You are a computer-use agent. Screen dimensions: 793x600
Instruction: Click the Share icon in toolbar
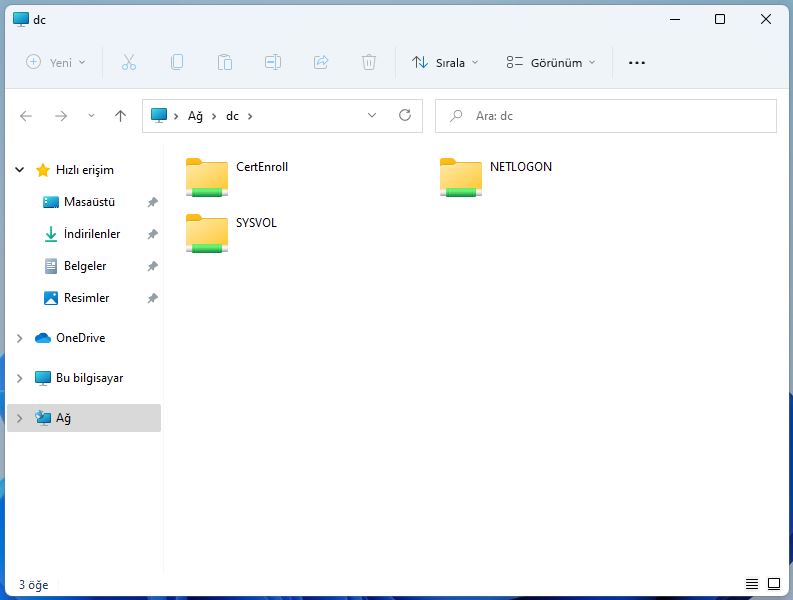pyautogui.click(x=321, y=62)
